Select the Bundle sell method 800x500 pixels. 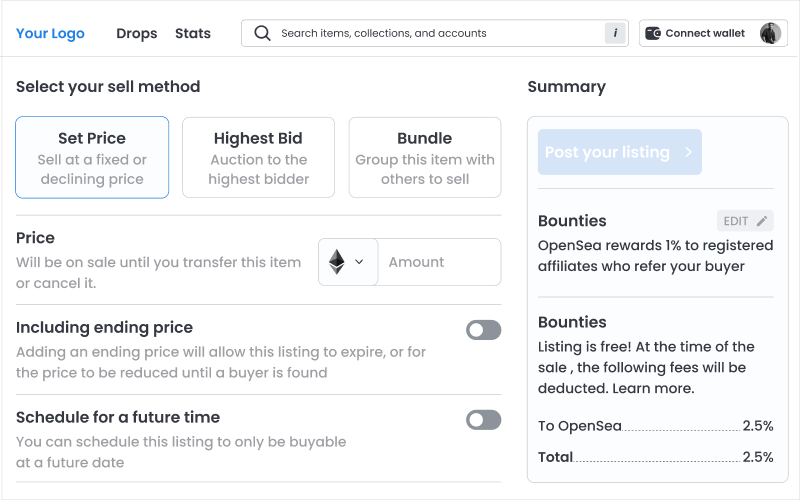tap(425, 157)
